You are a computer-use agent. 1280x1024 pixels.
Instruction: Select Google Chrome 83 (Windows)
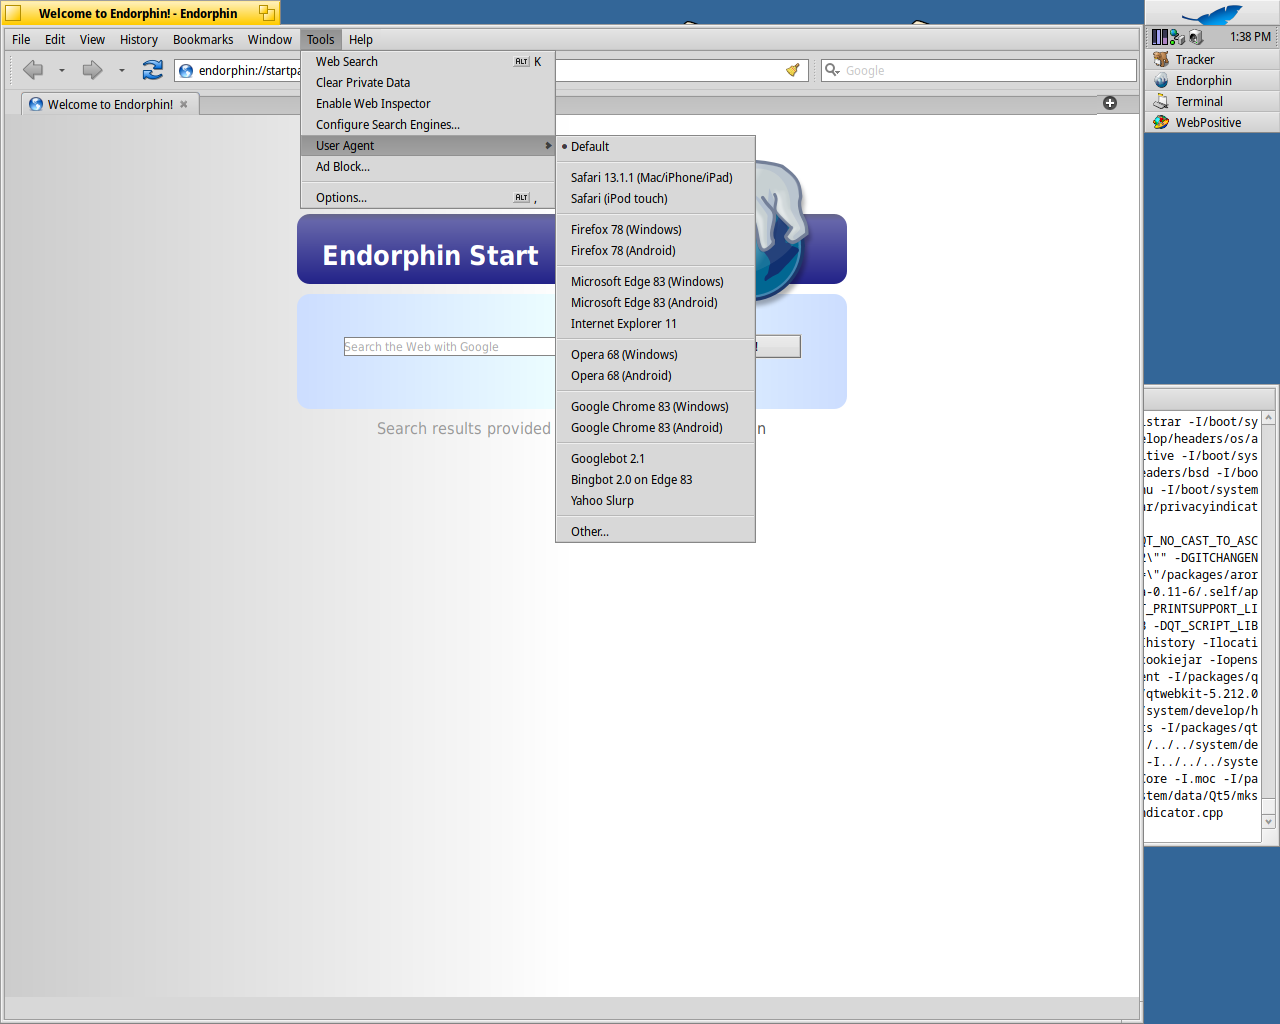point(655,407)
